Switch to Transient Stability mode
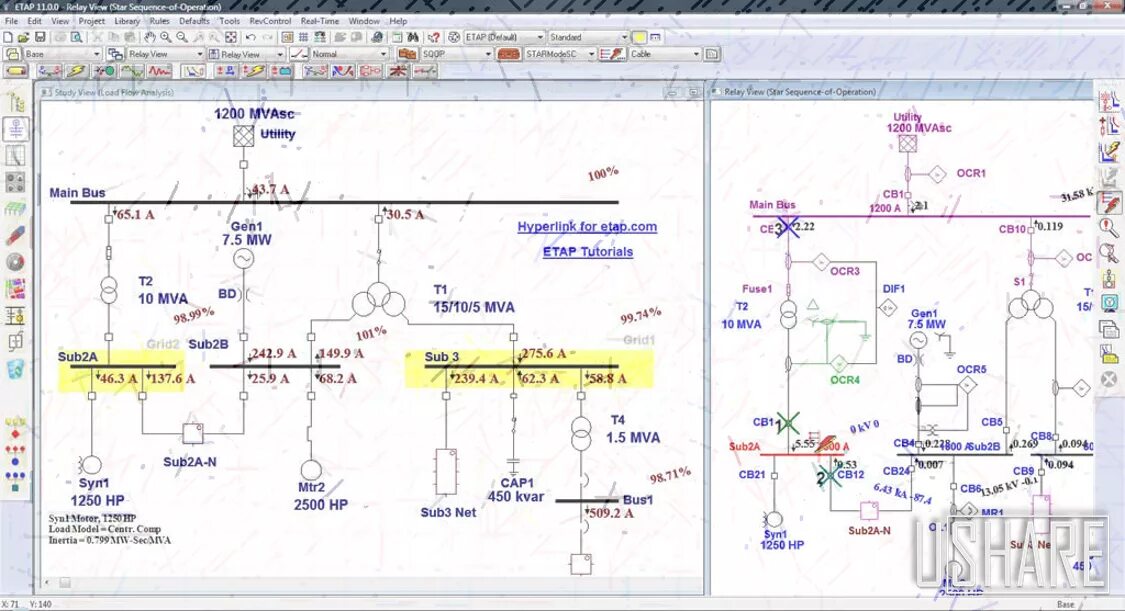The image size is (1125, 611). click(159, 71)
